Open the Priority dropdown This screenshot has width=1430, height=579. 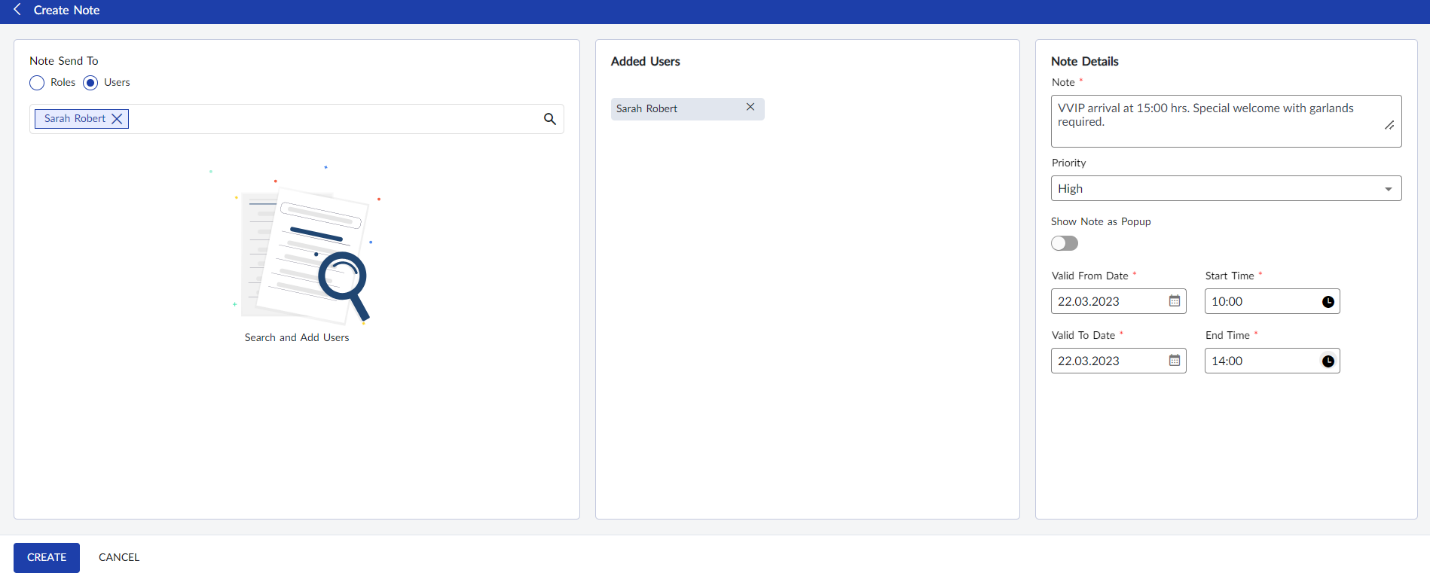(1388, 188)
